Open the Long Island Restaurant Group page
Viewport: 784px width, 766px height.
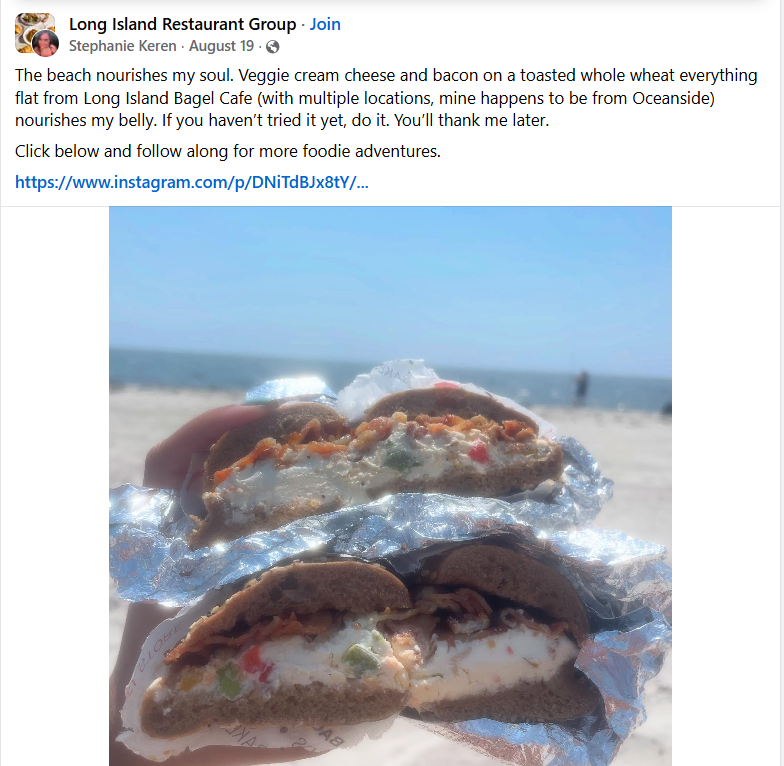(182, 24)
